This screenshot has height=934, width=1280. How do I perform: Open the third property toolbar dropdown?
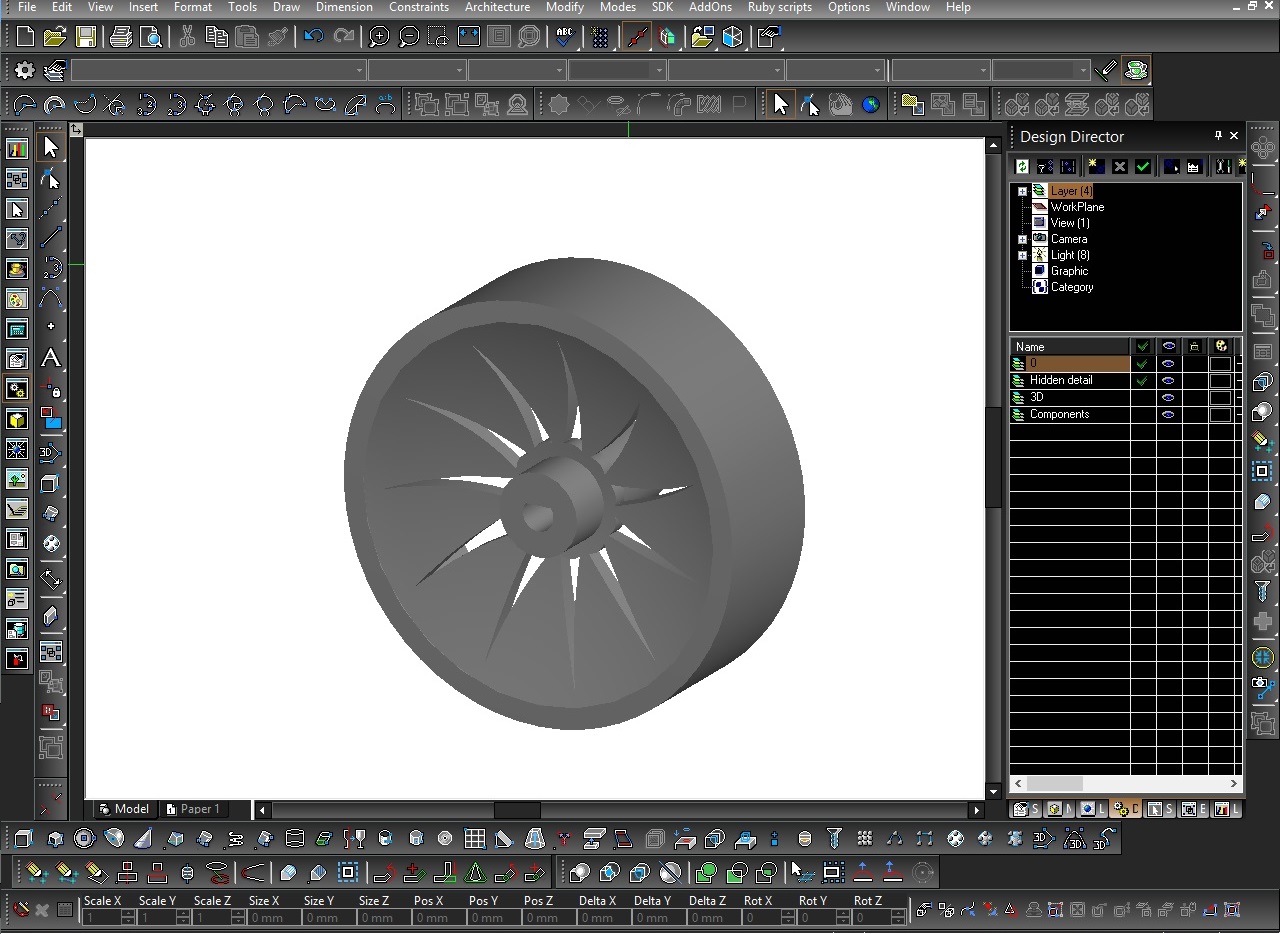coord(559,70)
